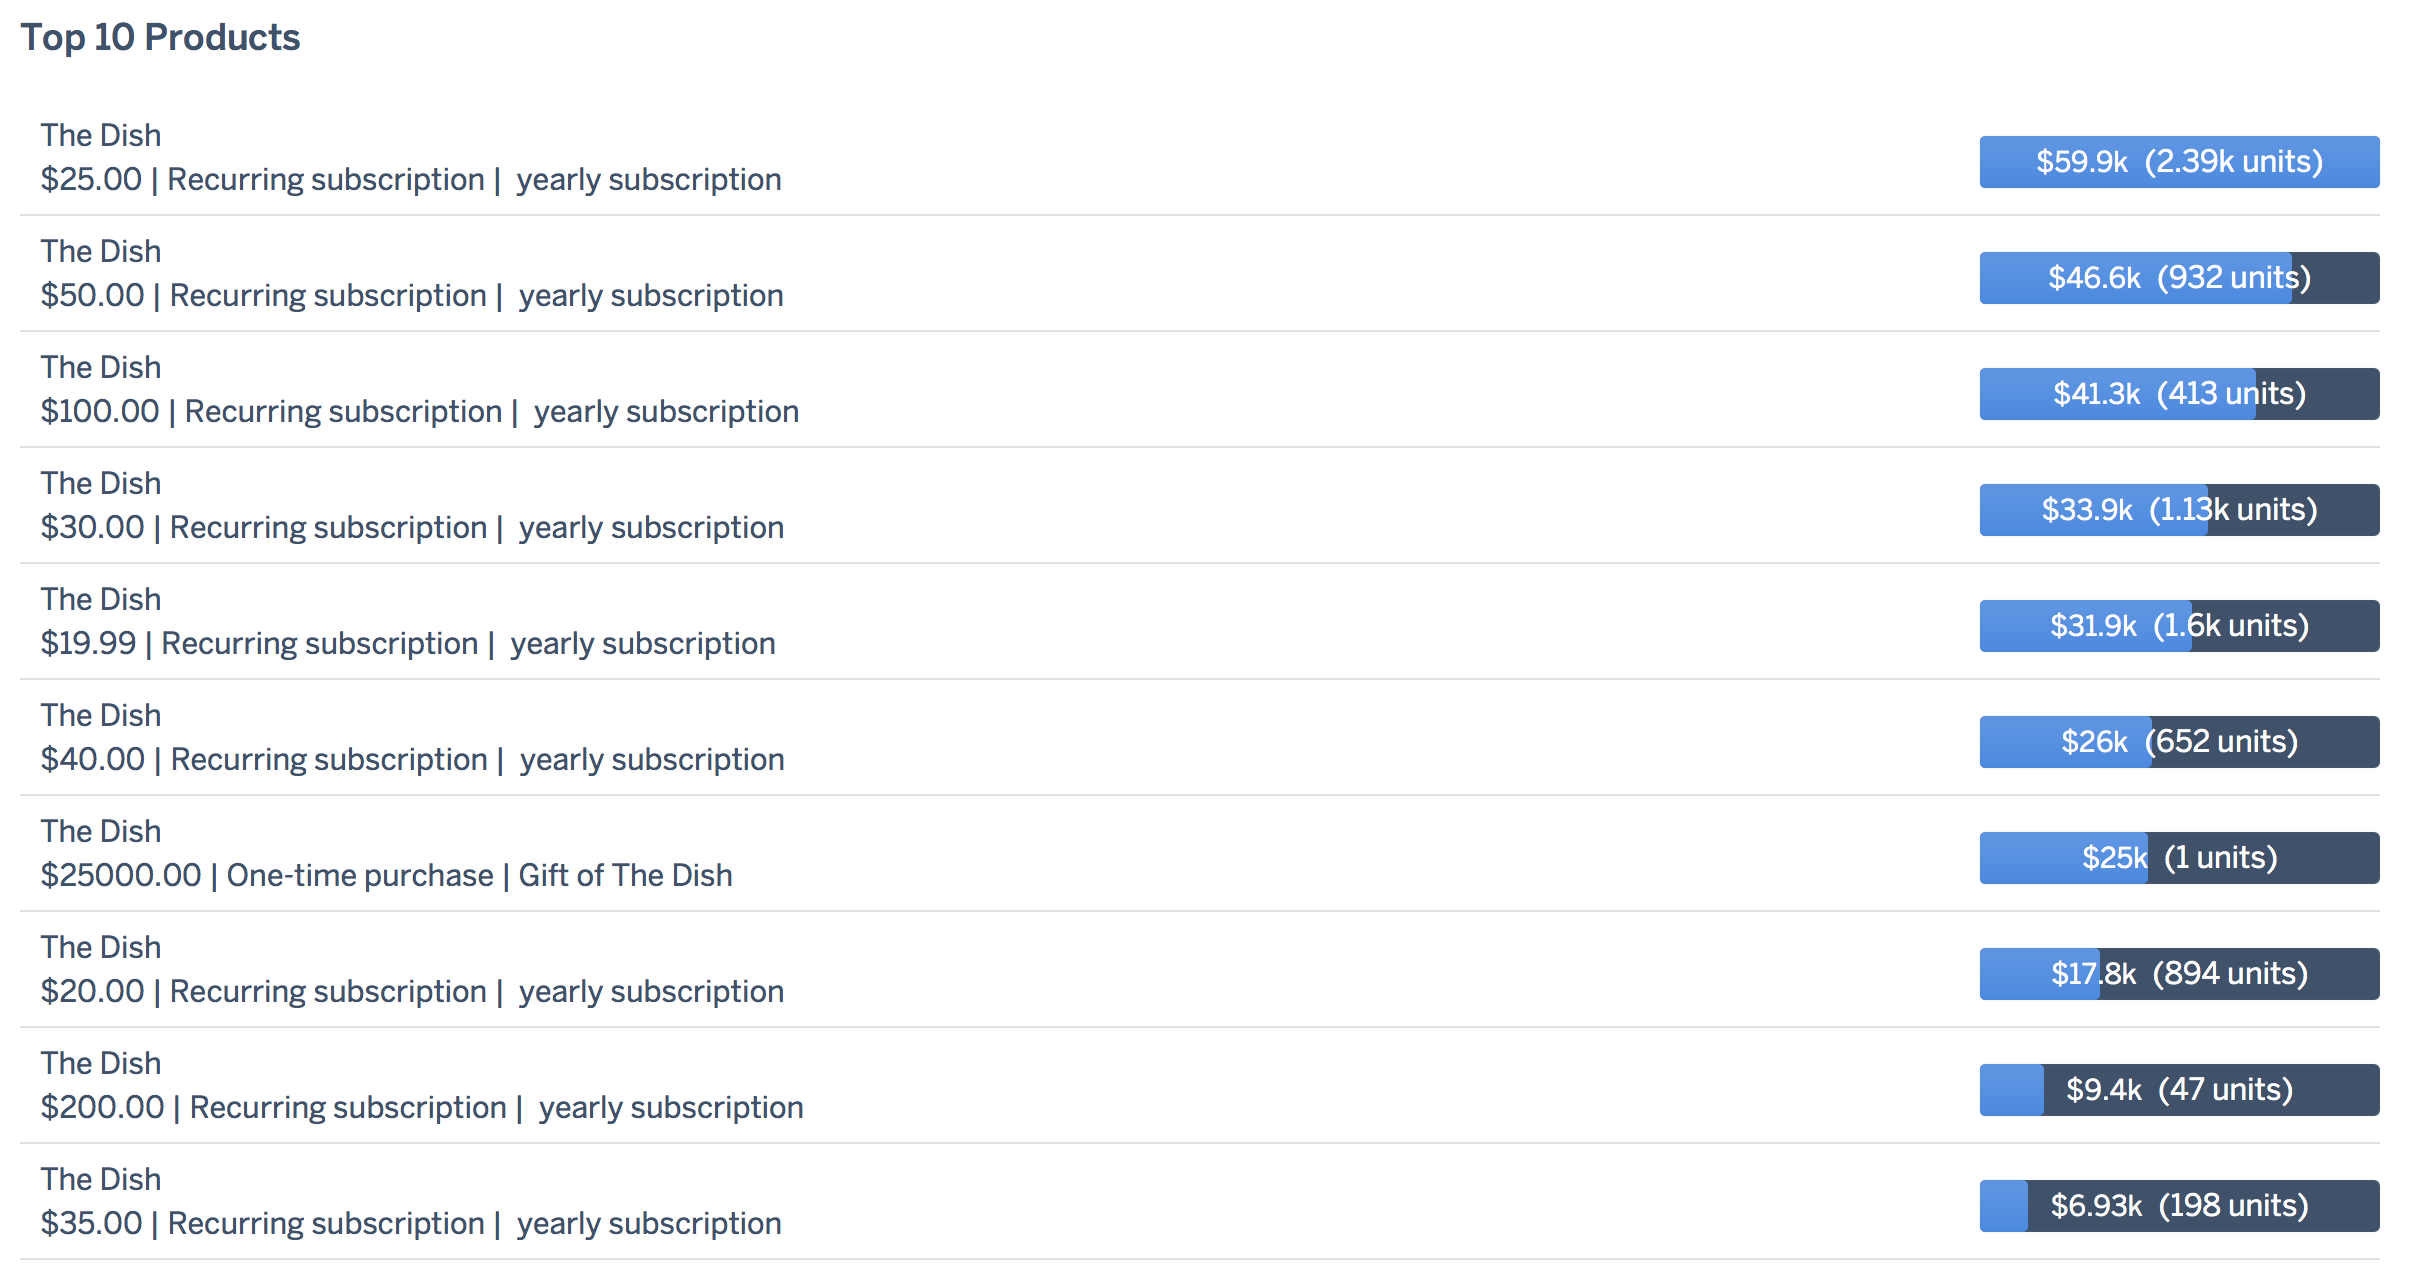Viewport: 2416px width, 1270px height.
Task: Click the $33.9k (1.13k units) bar
Action: [x=2179, y=510]
